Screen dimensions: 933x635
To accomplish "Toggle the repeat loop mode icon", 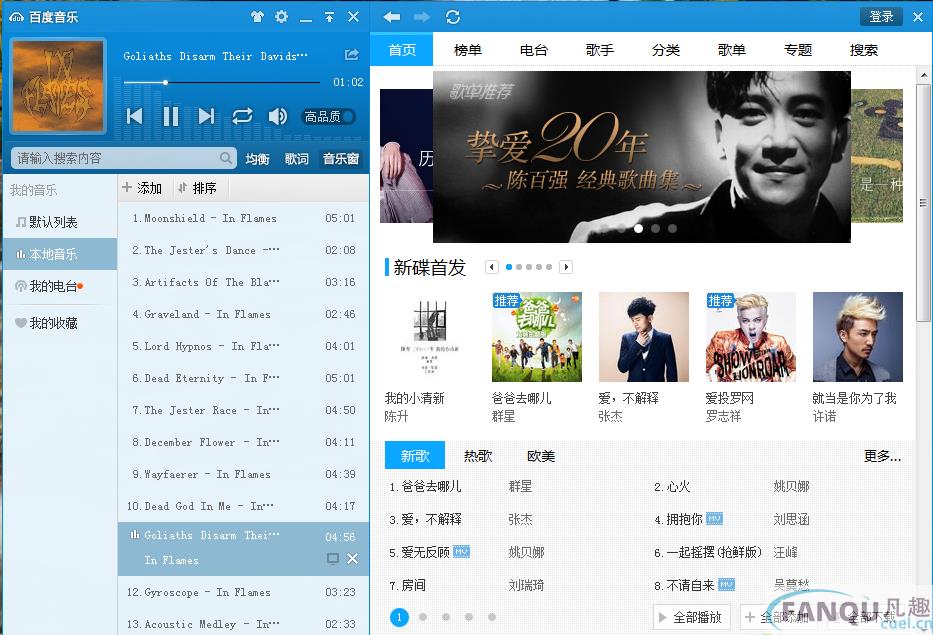I will pos(242,116).
